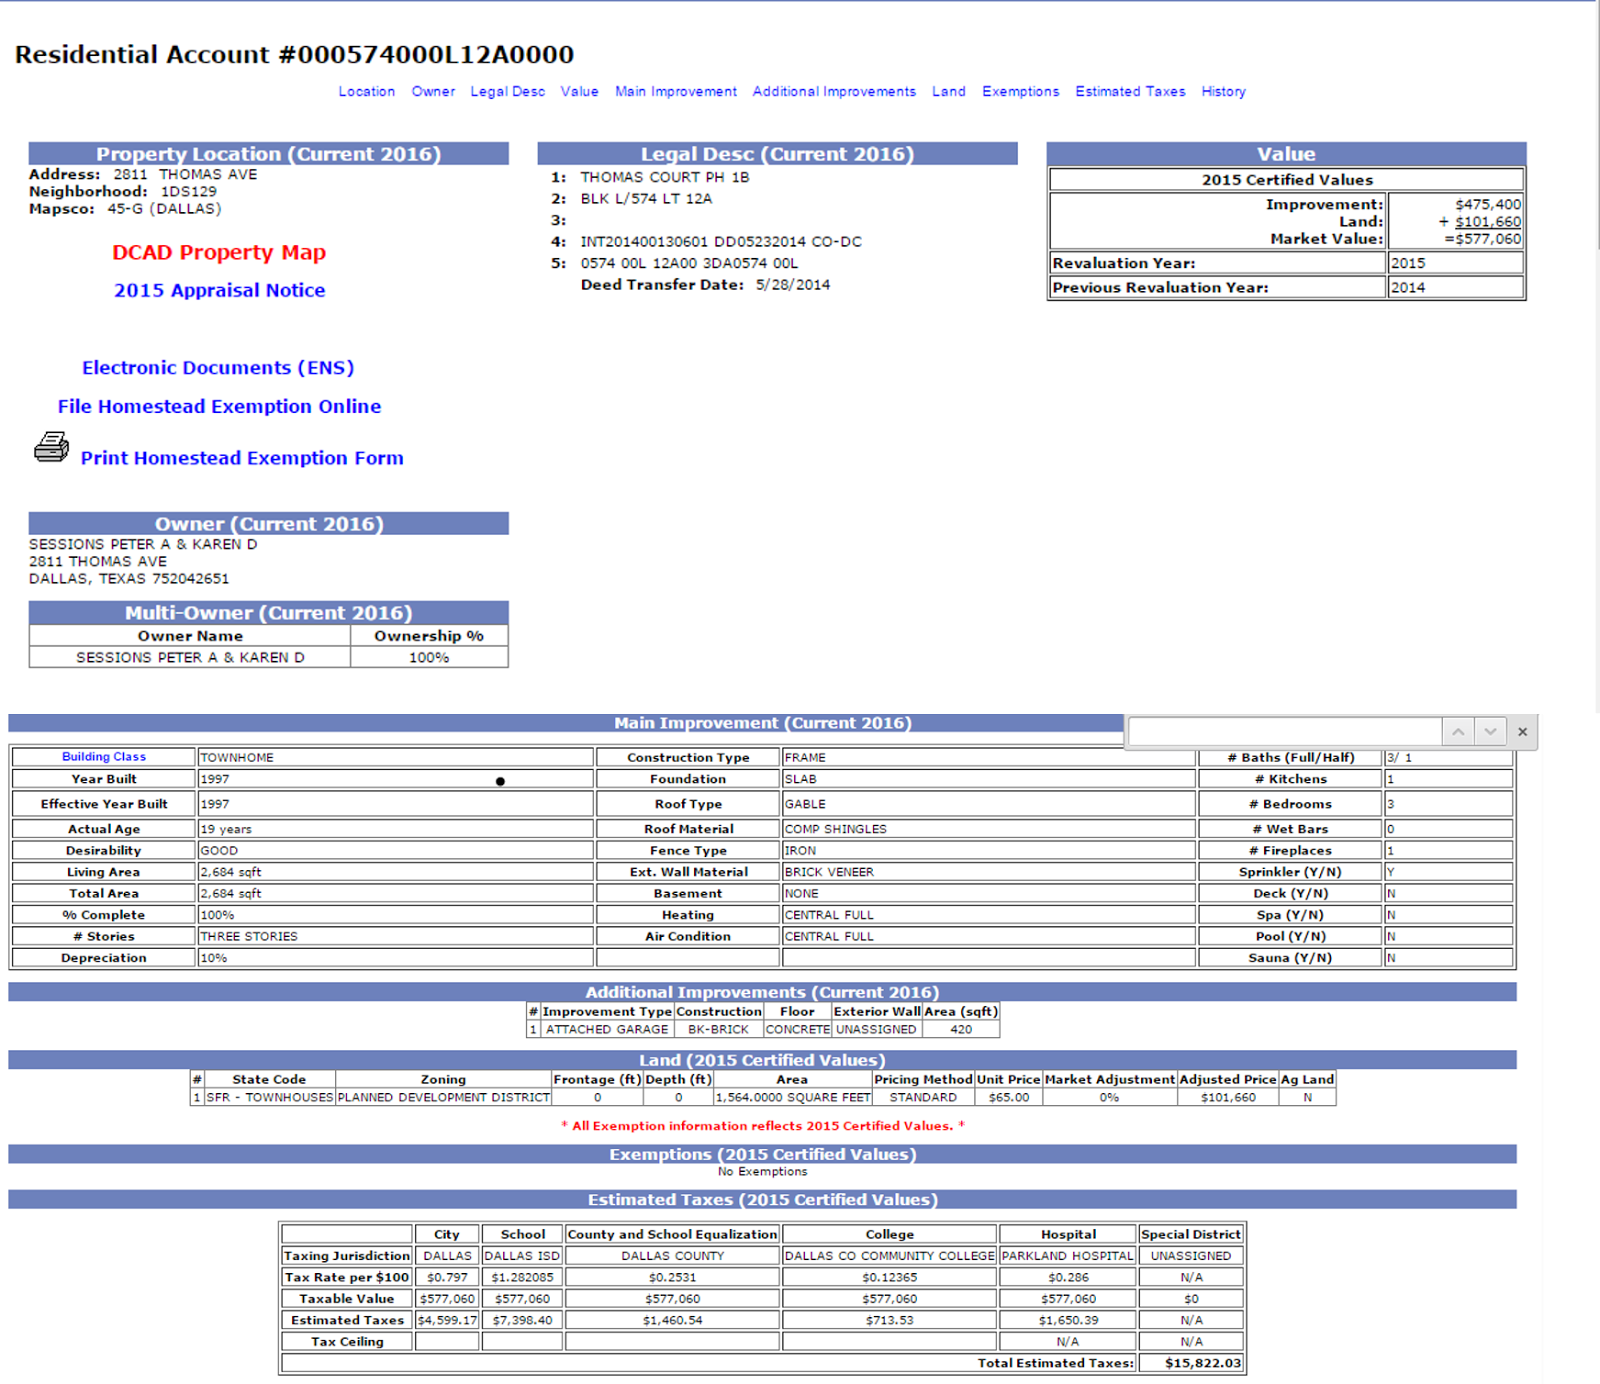Click the City tax rate $0.797
1600x1384 pixels.
[447, 1277]
